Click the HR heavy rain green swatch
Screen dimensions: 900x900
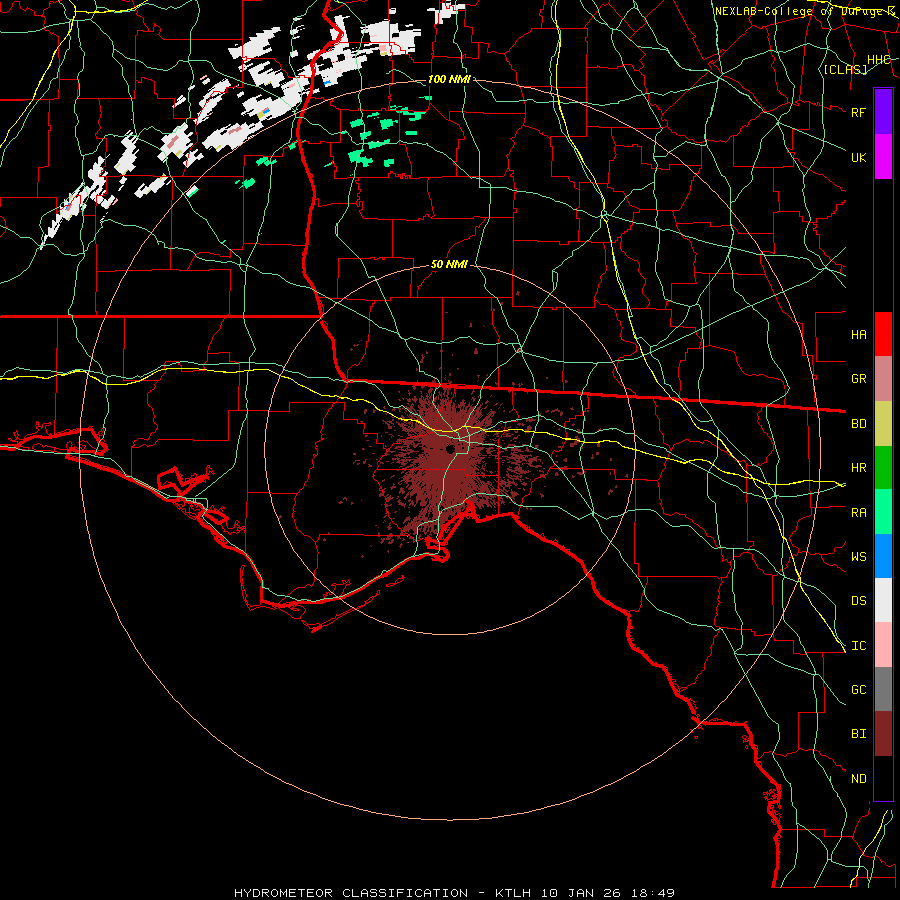[x=883, y=468]
